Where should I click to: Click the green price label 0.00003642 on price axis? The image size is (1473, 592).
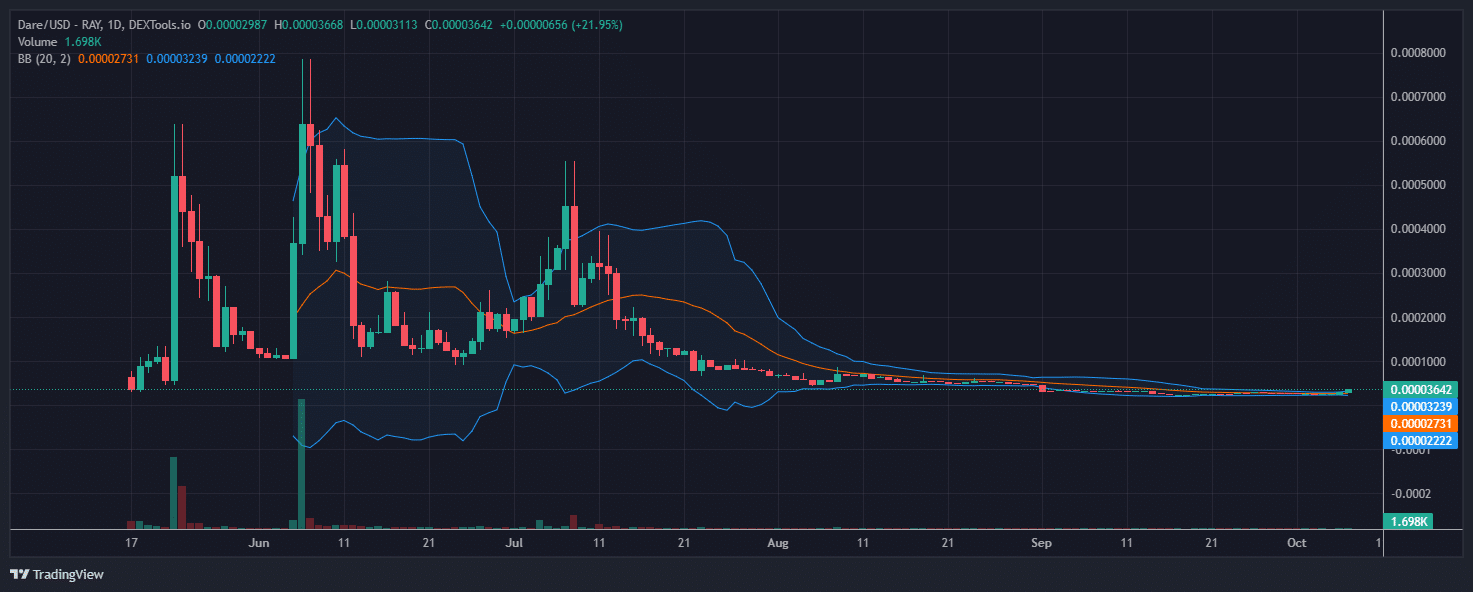tap(1420, 389)
